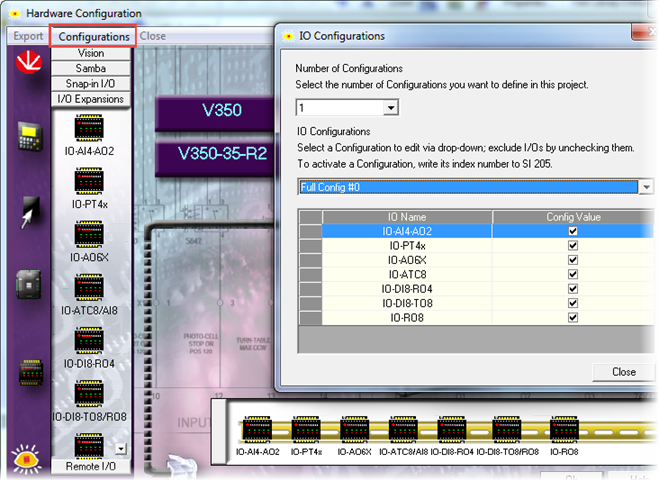This screenshot has width=659, height=481.
Task: Uncheck IO-DI8-TO8 config value checkbox
Action: (572, 303)
